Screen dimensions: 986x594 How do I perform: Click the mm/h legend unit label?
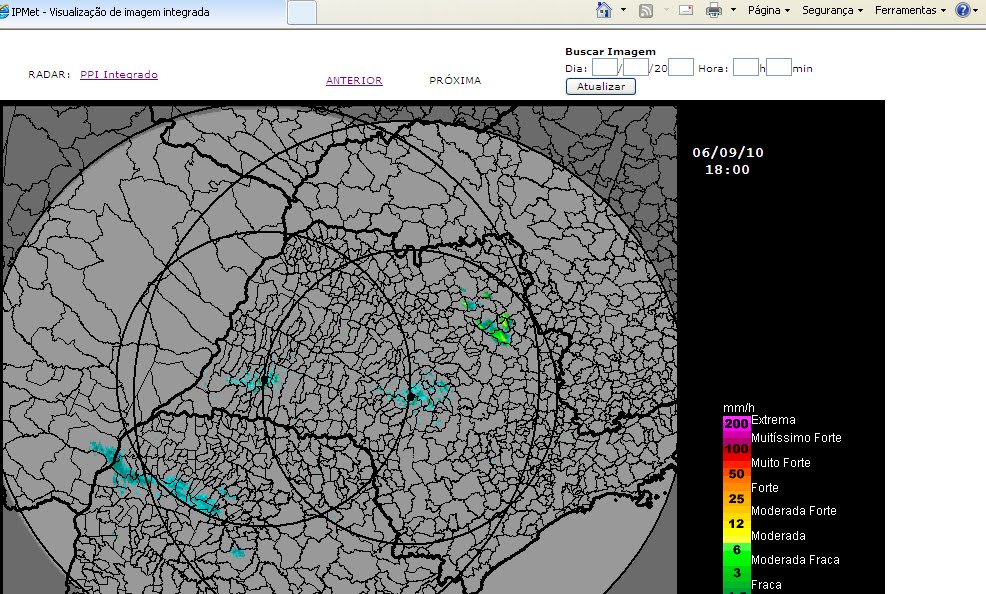pos(739,408)
